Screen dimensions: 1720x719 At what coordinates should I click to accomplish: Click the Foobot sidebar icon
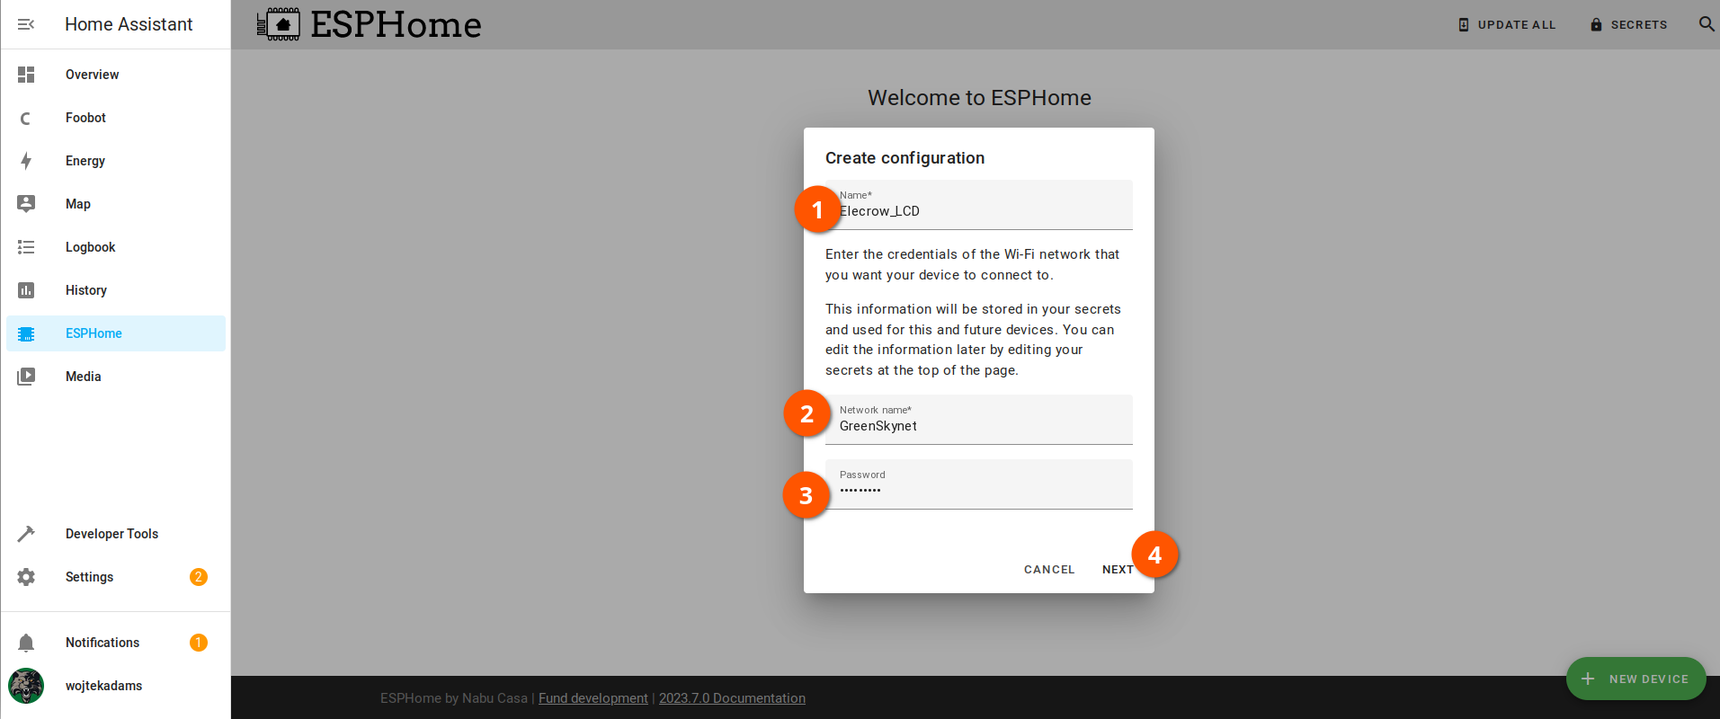(26, 118)
